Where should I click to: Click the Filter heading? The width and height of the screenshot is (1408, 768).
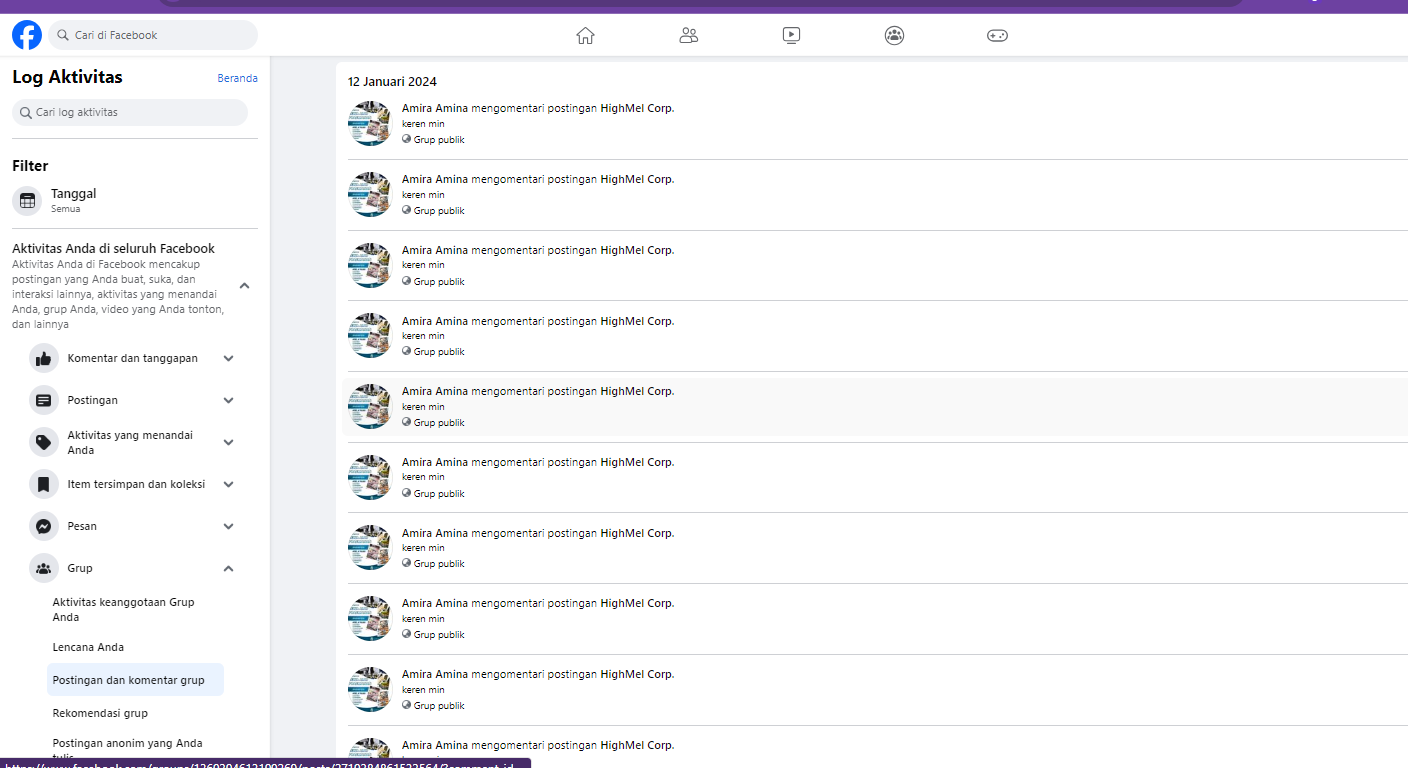[30, 166]
